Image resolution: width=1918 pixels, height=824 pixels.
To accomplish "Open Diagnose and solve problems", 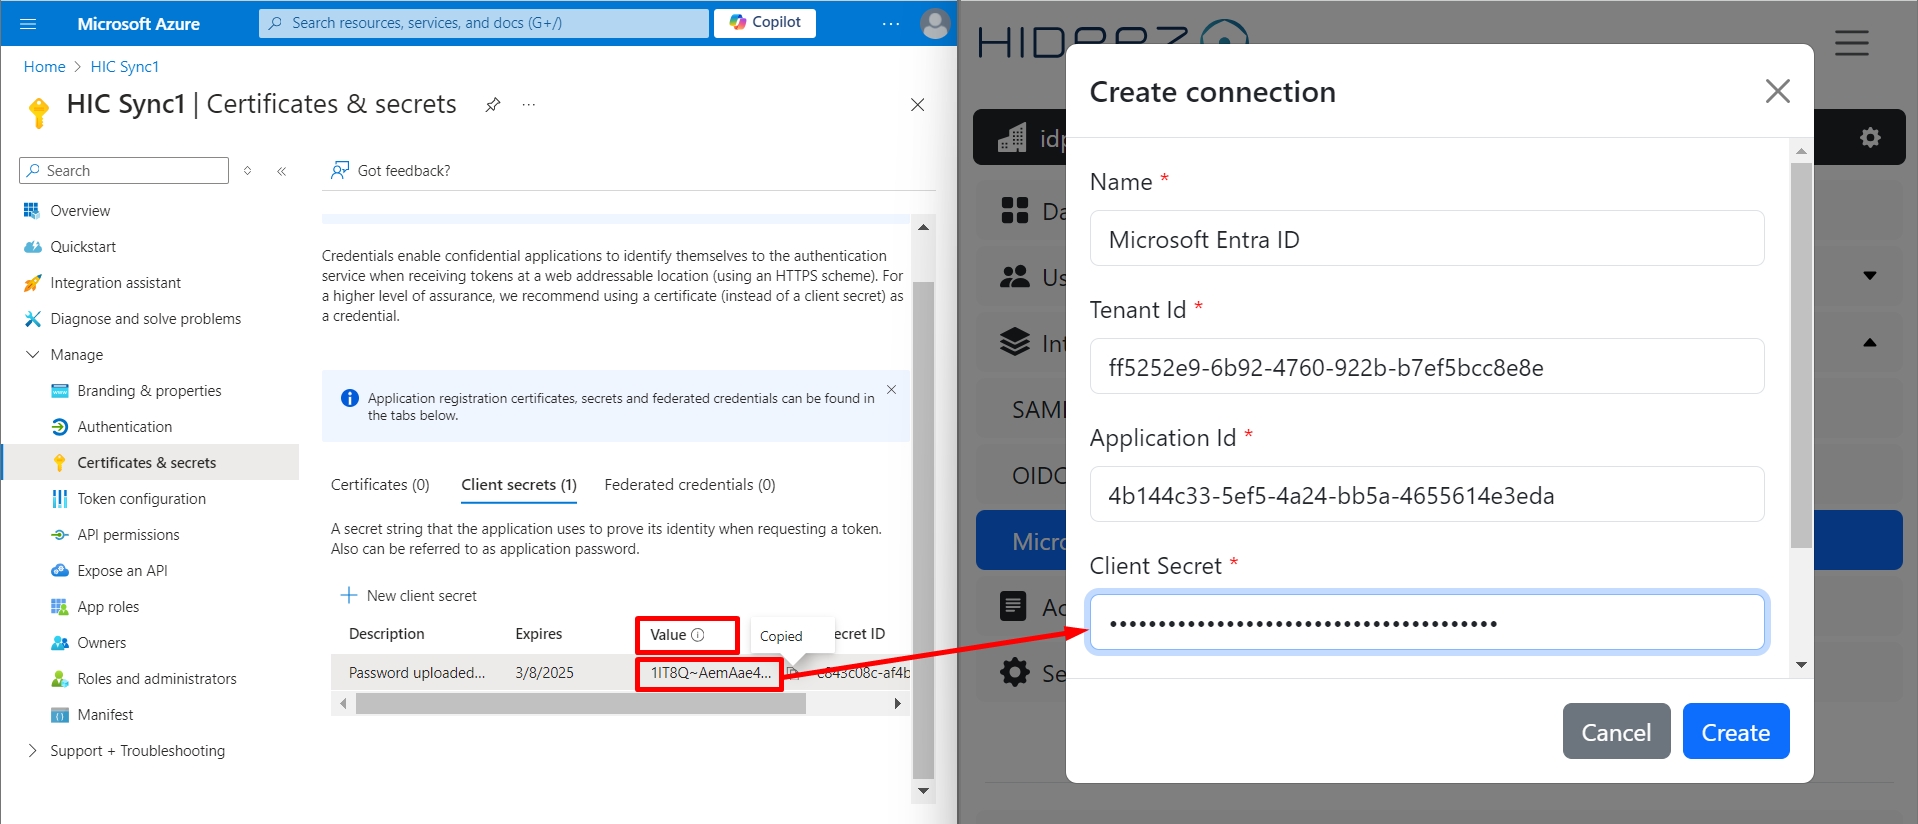I will tap(145, 319).
